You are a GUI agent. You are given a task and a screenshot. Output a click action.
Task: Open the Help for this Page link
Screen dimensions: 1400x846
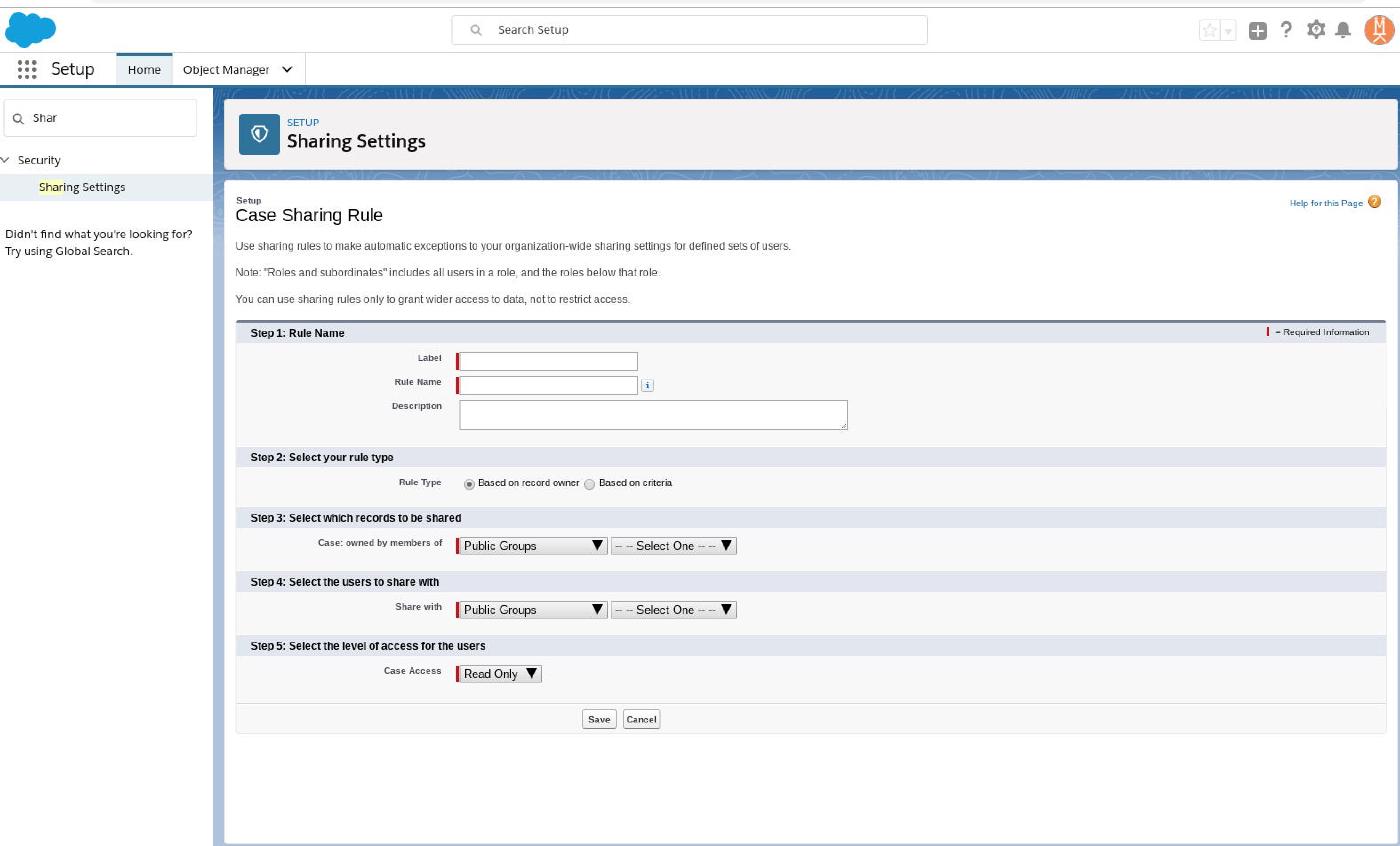click(x=1326, y=203)
